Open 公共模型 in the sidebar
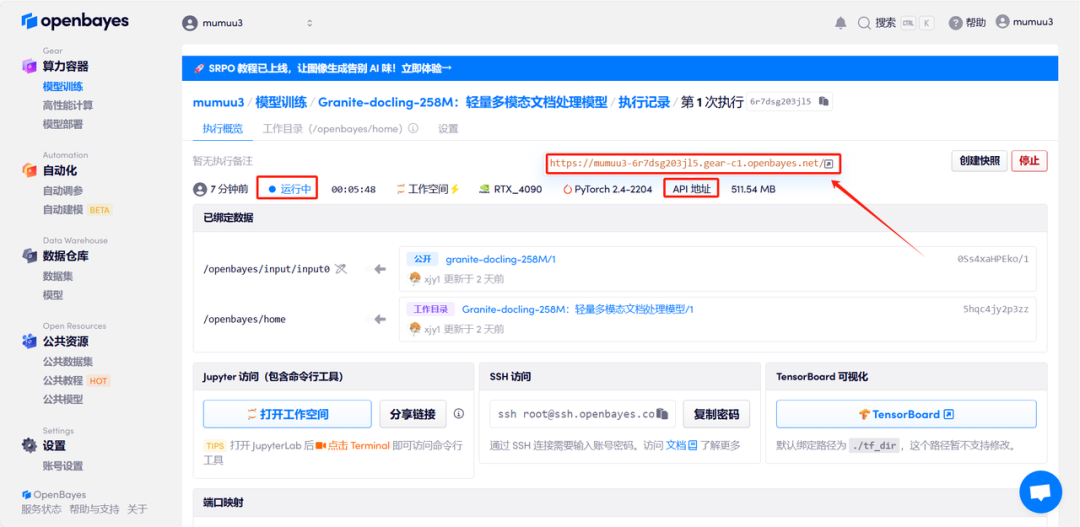 [x=63, y=399]
